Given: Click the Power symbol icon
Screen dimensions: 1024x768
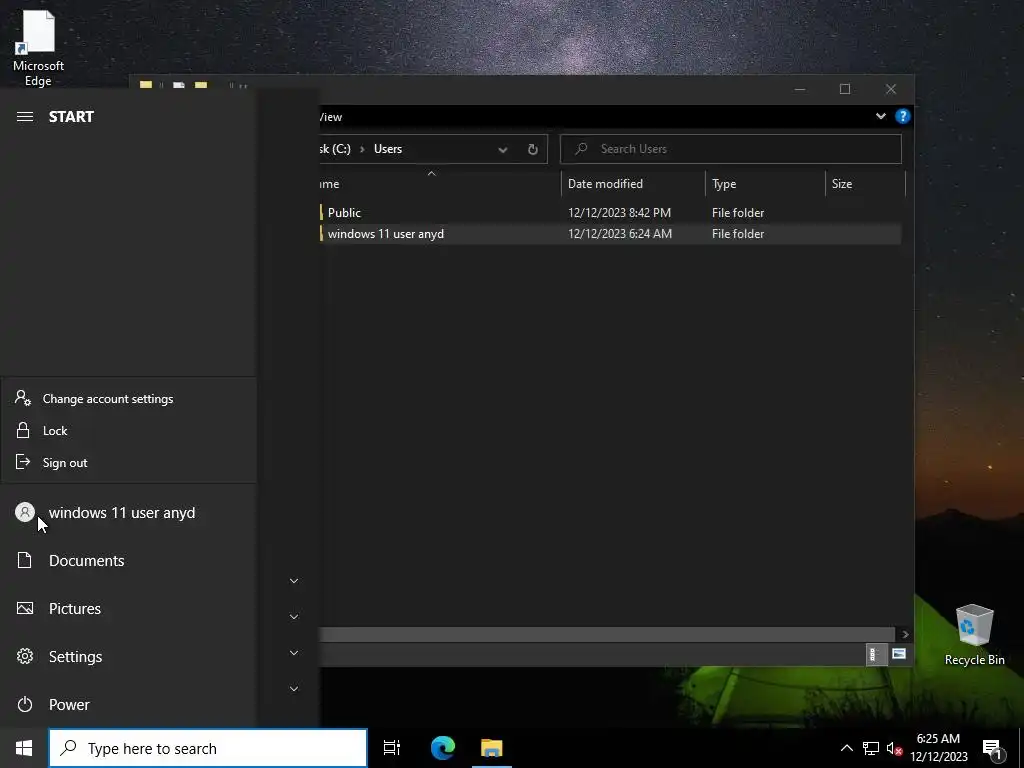Looking at the screenshot, I should pos(25,704).
